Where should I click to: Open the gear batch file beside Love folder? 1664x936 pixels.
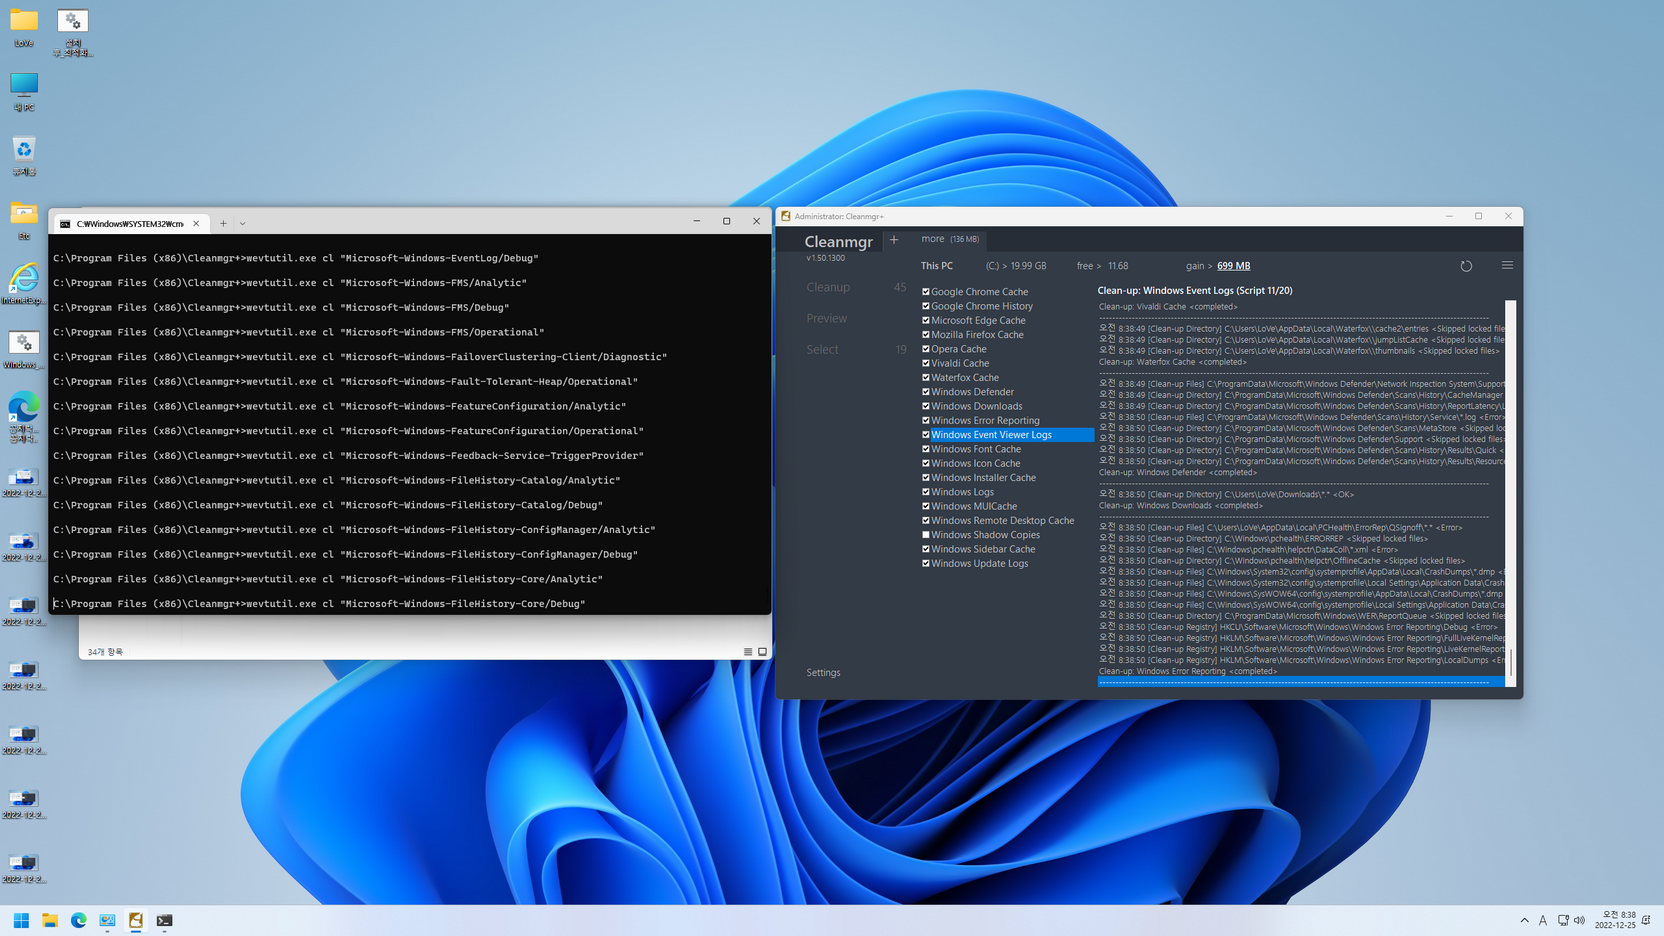tap(73, 32)
